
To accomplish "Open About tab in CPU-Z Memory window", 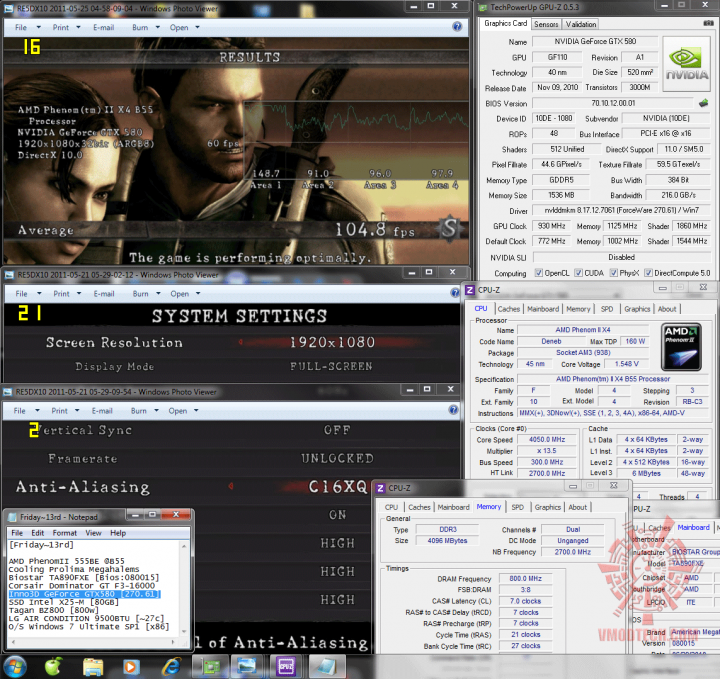I will tap(578, 507).
